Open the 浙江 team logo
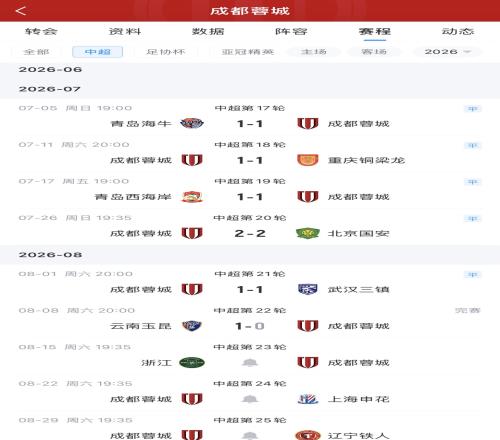 [192, 362]
